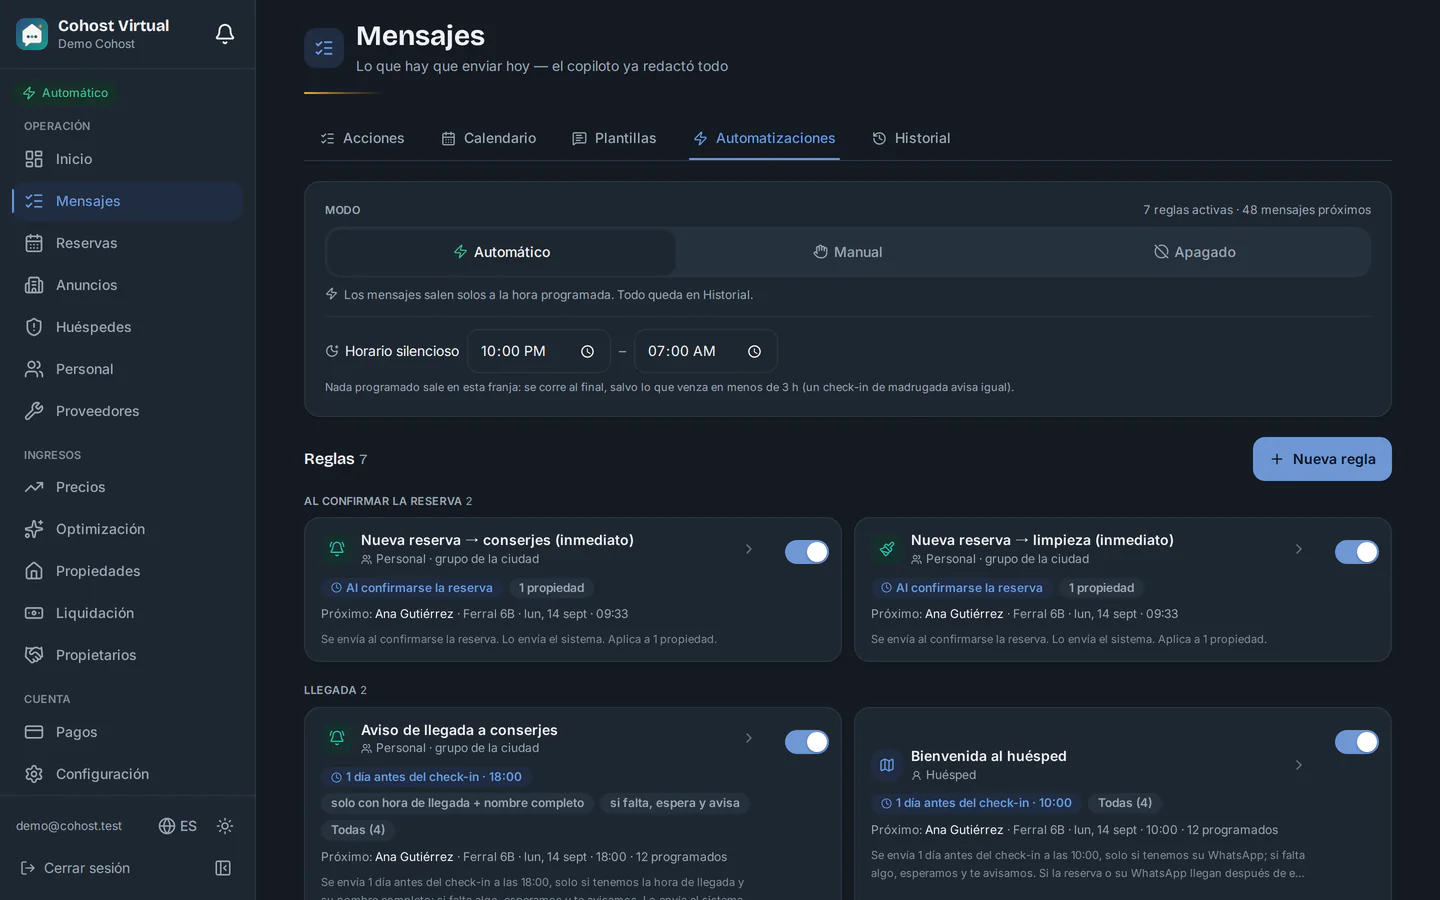
Task: Toggle off Aviso de llegada a conserjes
Action: coord(807,742)
